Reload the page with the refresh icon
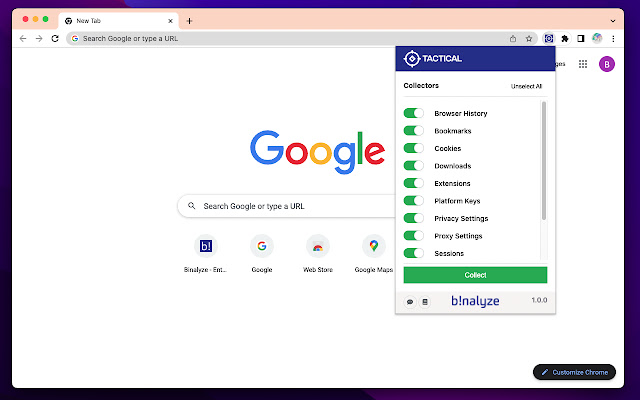Viewport: 640px width, 400px height. coord(55,39)
